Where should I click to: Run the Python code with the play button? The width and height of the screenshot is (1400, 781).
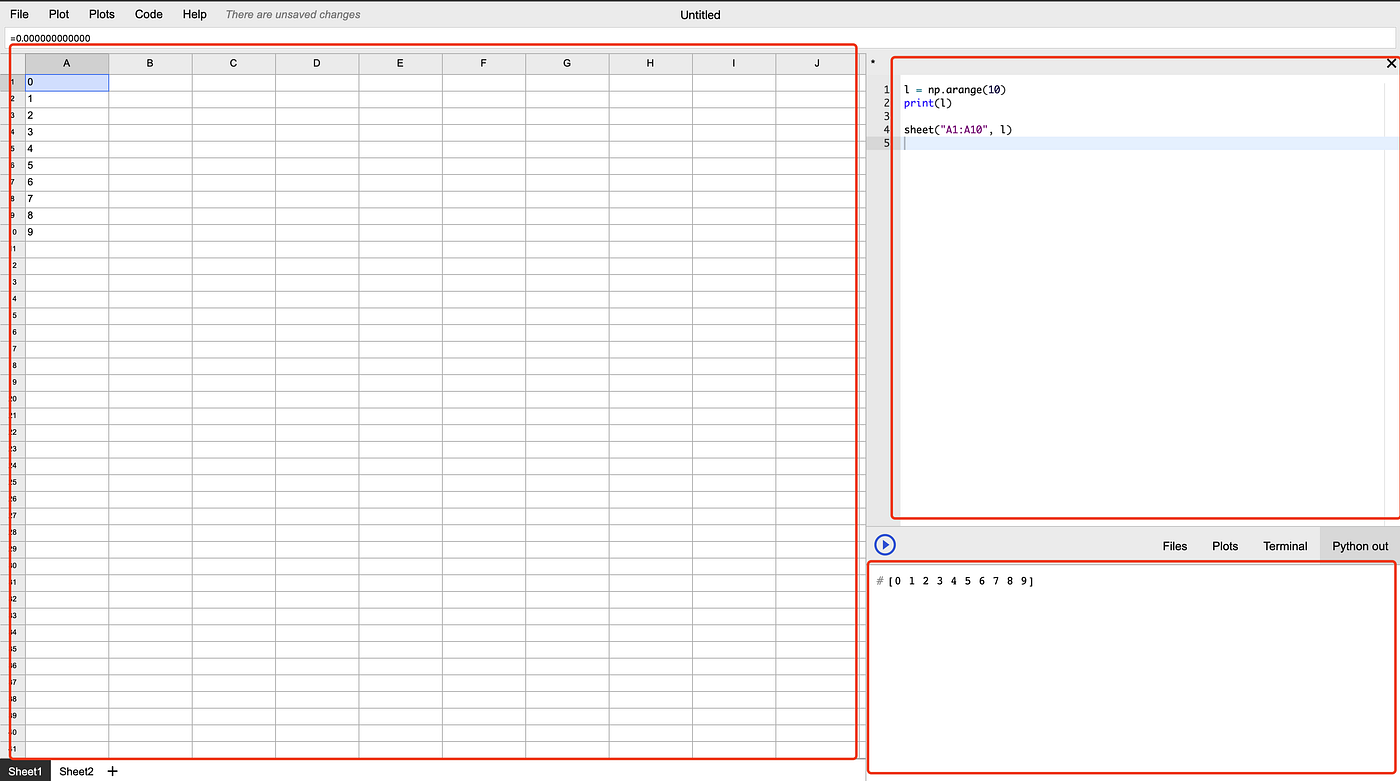884,544
